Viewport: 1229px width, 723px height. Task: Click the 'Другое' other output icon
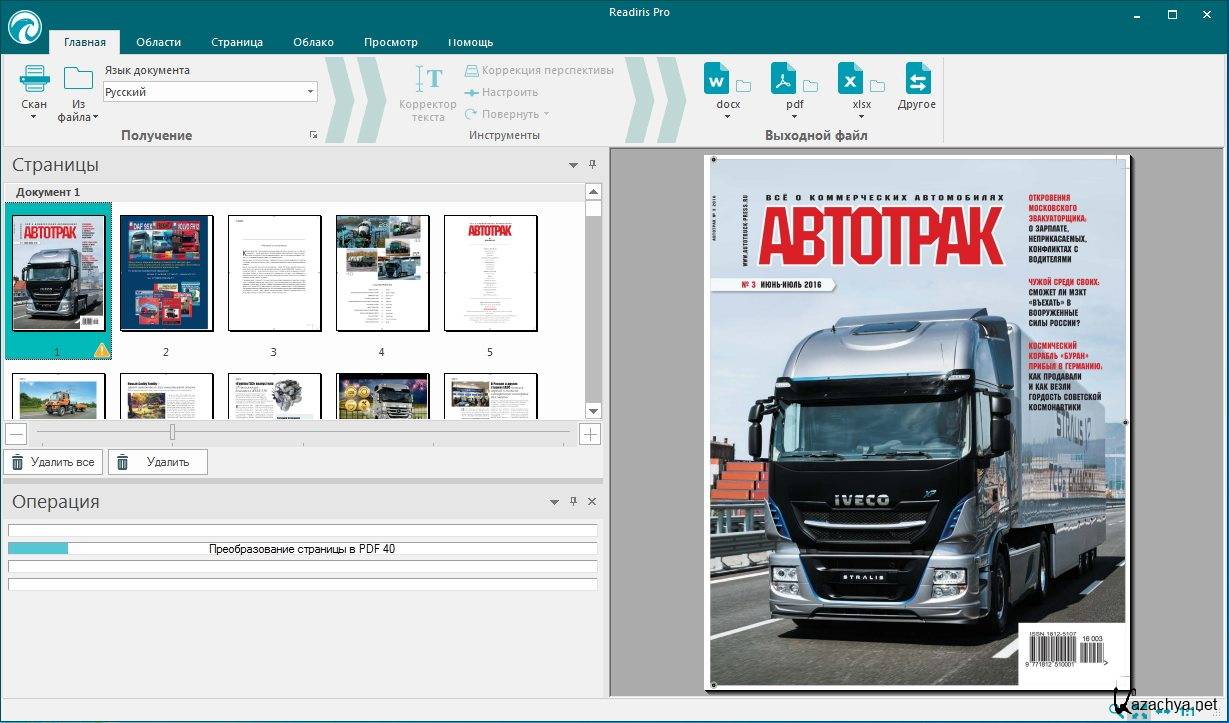(917, 79)
